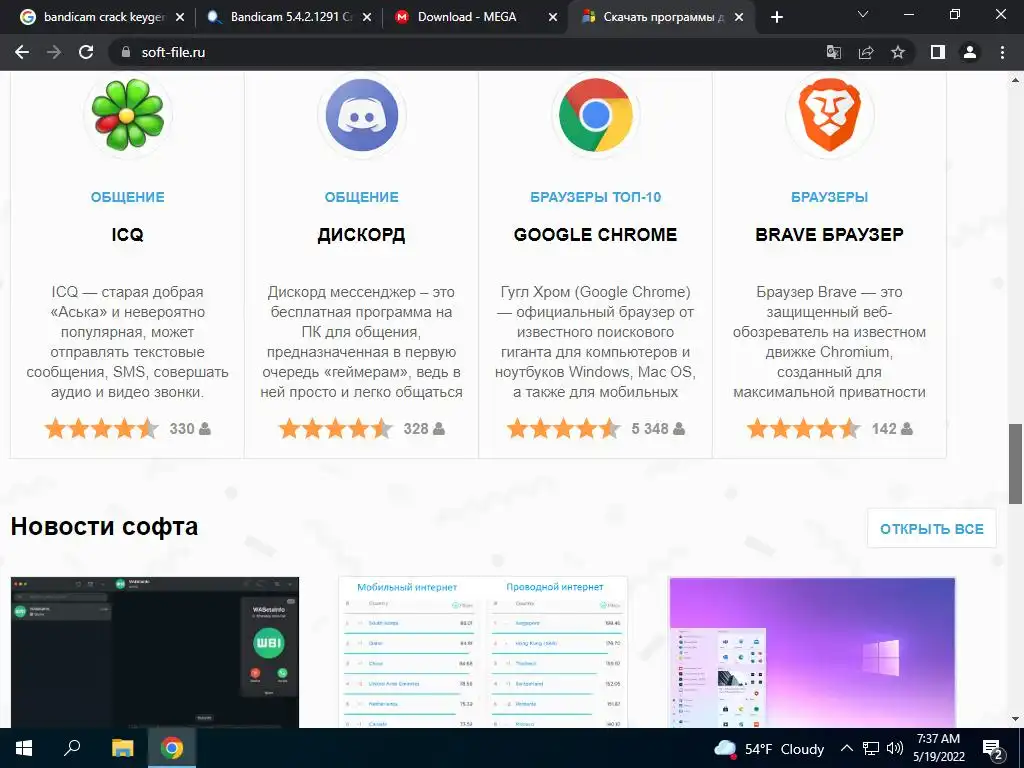Open the Chrome three-dot menu
1024x768 pixels.
click(1002, 52)
